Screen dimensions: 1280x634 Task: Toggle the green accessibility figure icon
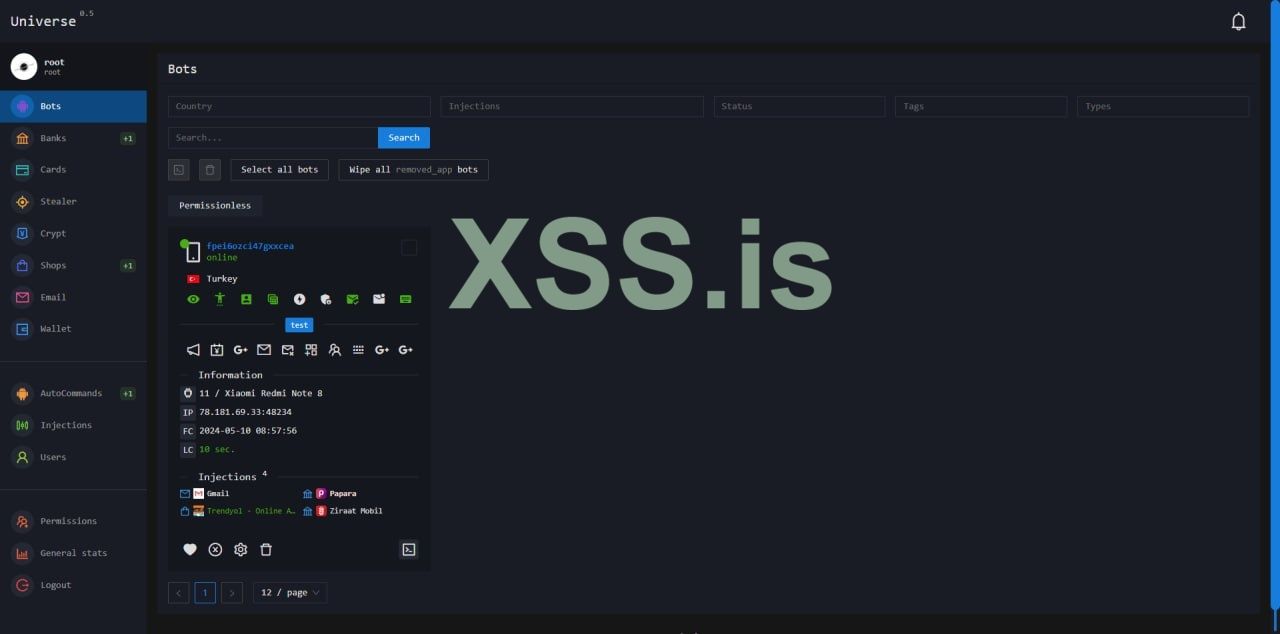click(220, 299)
